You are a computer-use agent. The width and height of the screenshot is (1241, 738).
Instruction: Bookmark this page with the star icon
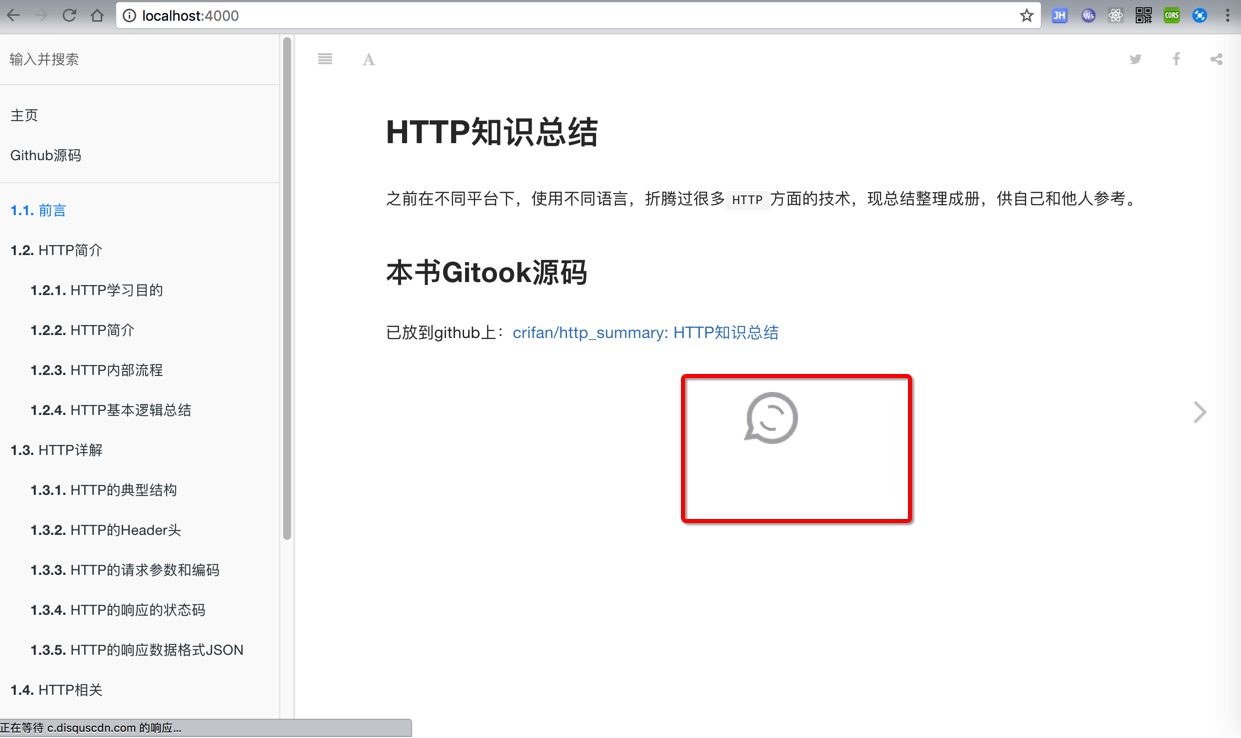pyautogui.click(x=1026, y=15)
